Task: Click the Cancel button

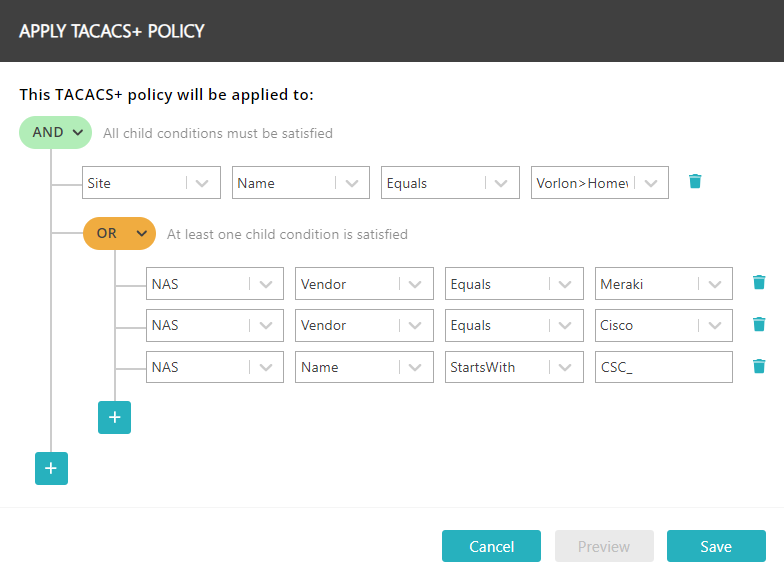Action: [x=491, y=546]
